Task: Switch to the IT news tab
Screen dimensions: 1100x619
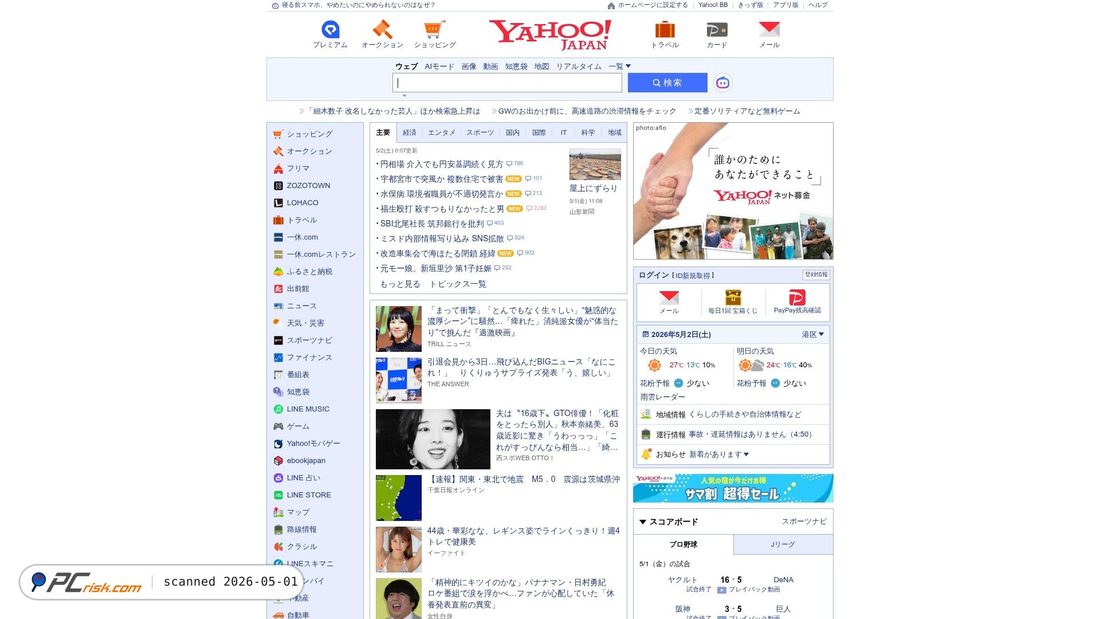Action: point(563,133)
